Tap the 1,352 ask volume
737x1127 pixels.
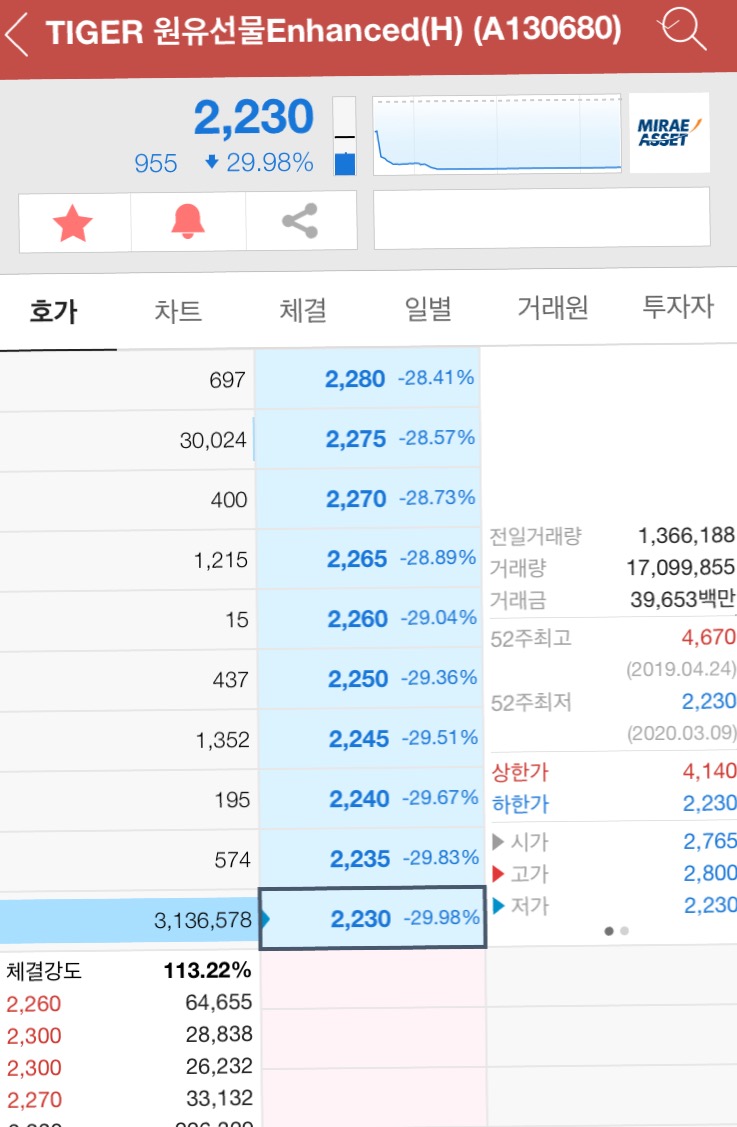point(222,740)
